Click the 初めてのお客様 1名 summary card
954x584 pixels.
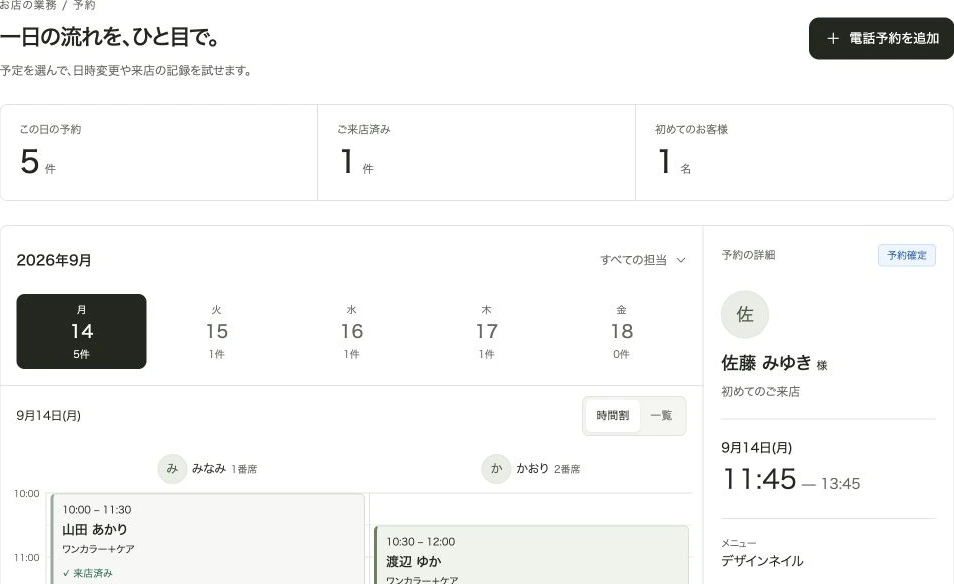[794, 153]
